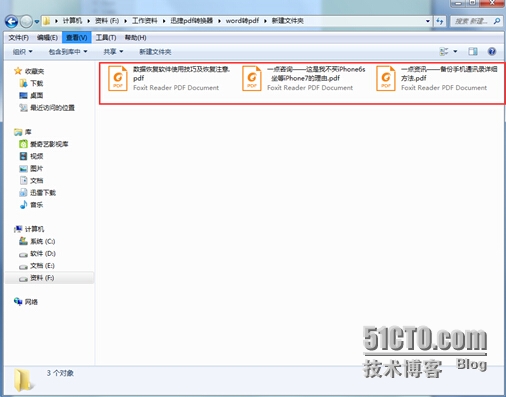Expand the address bar history dropdown
506x397 pixels.
tap(428, 21)
